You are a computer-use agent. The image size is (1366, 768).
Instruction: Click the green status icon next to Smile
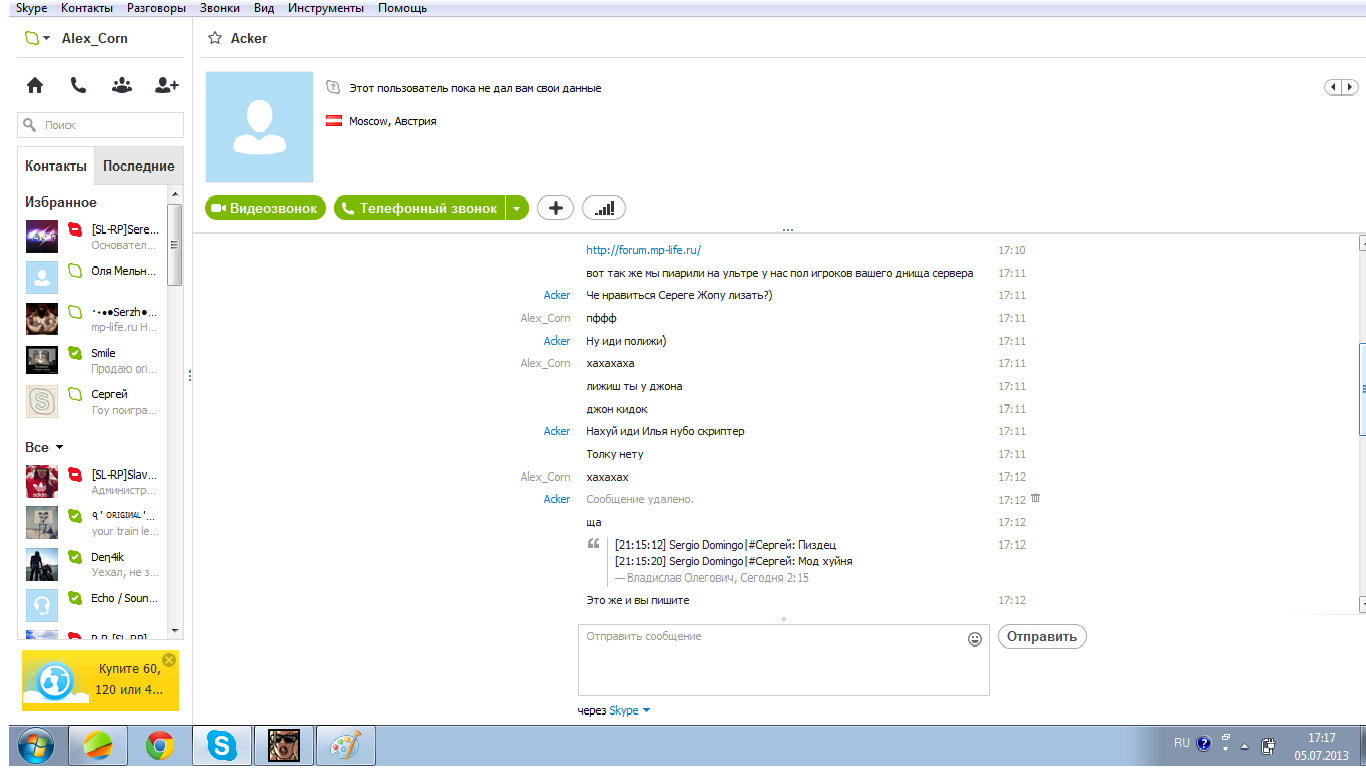pyautogui.click(x=74, y=353)
